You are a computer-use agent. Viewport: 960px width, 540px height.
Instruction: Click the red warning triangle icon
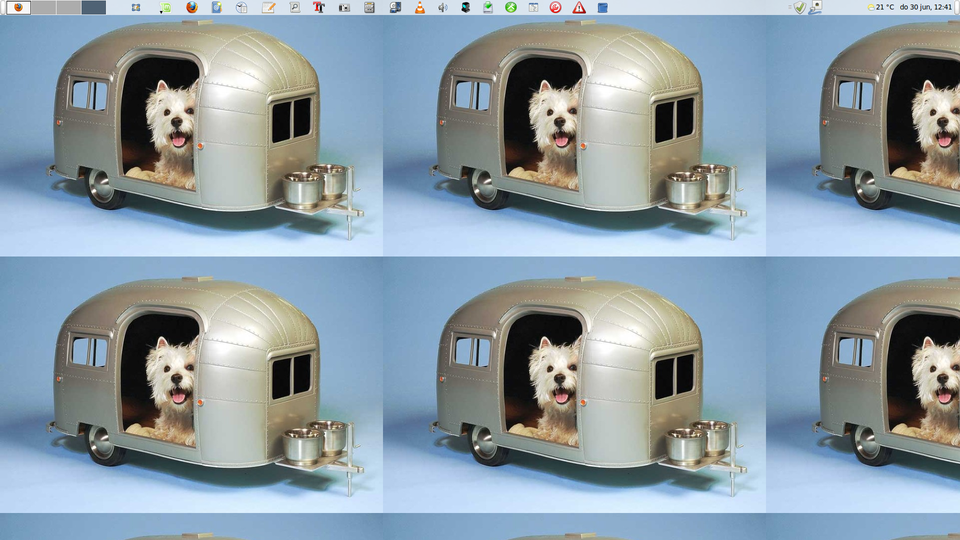click(x=579, y=7)
